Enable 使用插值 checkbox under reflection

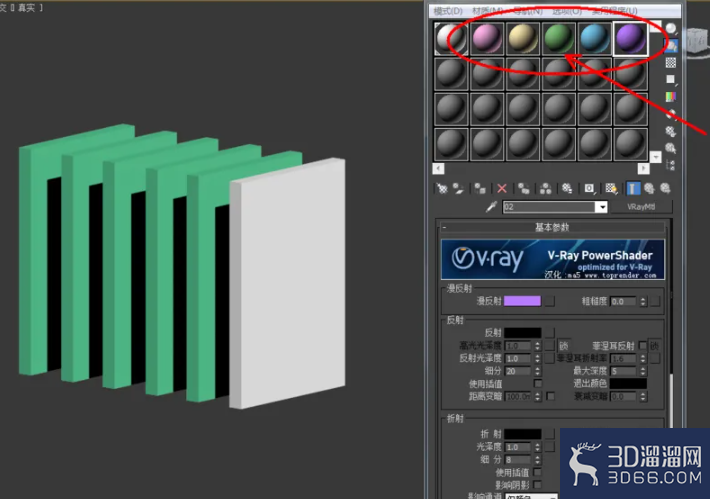537,384
